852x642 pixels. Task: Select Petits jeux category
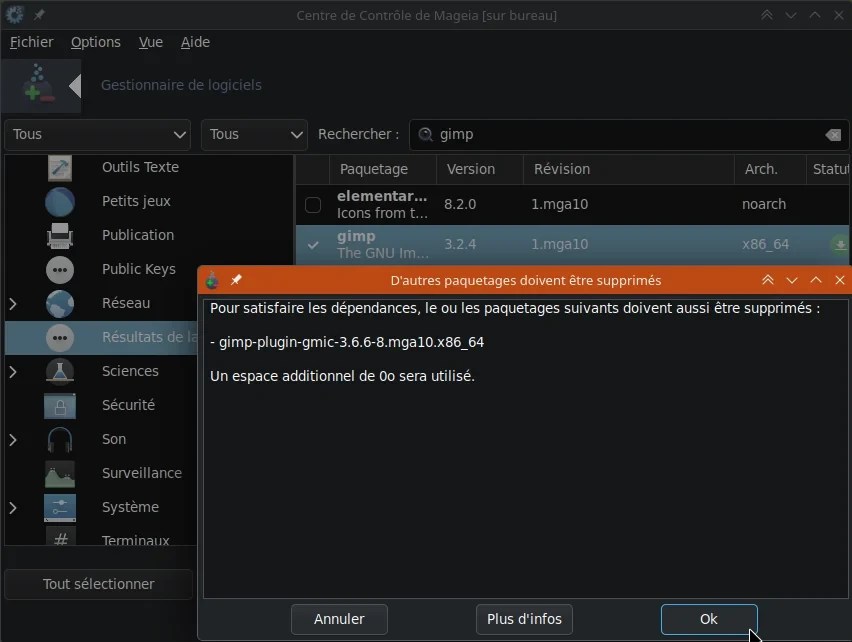[136, 202]
